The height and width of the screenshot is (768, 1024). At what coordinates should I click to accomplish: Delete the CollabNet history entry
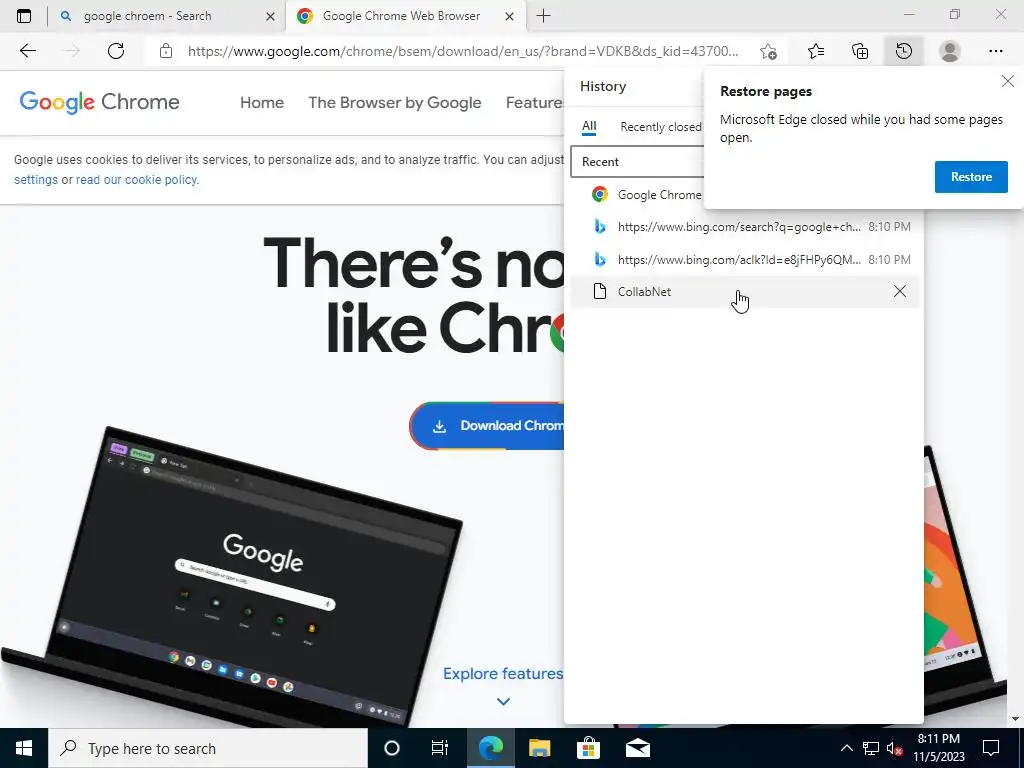[900, 291]
